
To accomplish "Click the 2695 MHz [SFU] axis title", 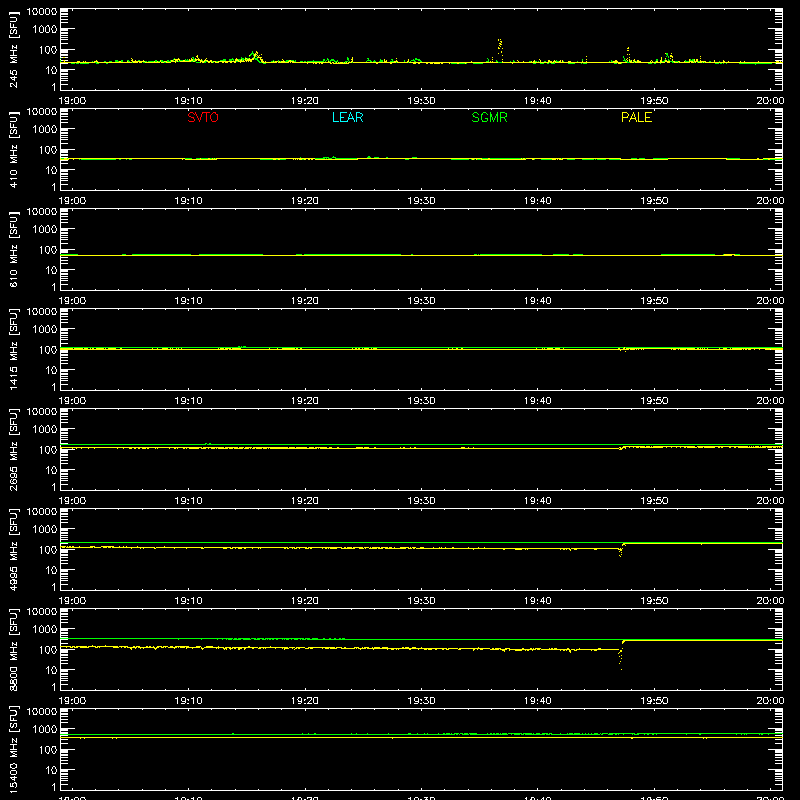I will point(14,449).
